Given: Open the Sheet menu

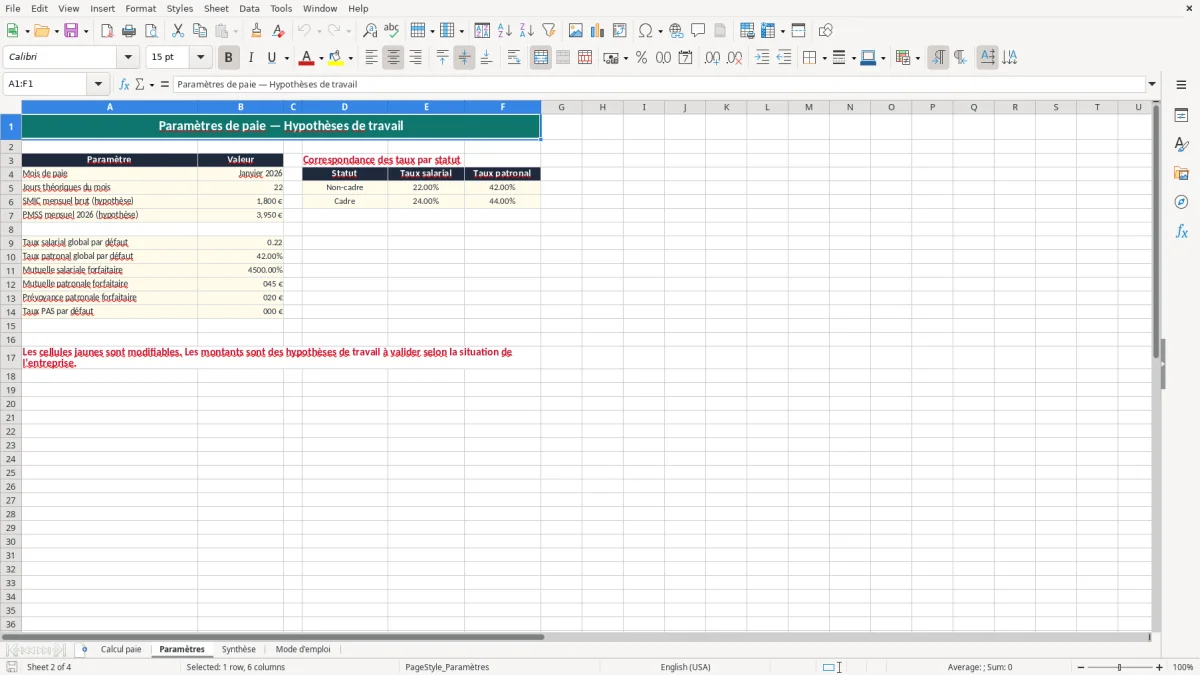Looking at the screenshot, I should tap(216, 8).
